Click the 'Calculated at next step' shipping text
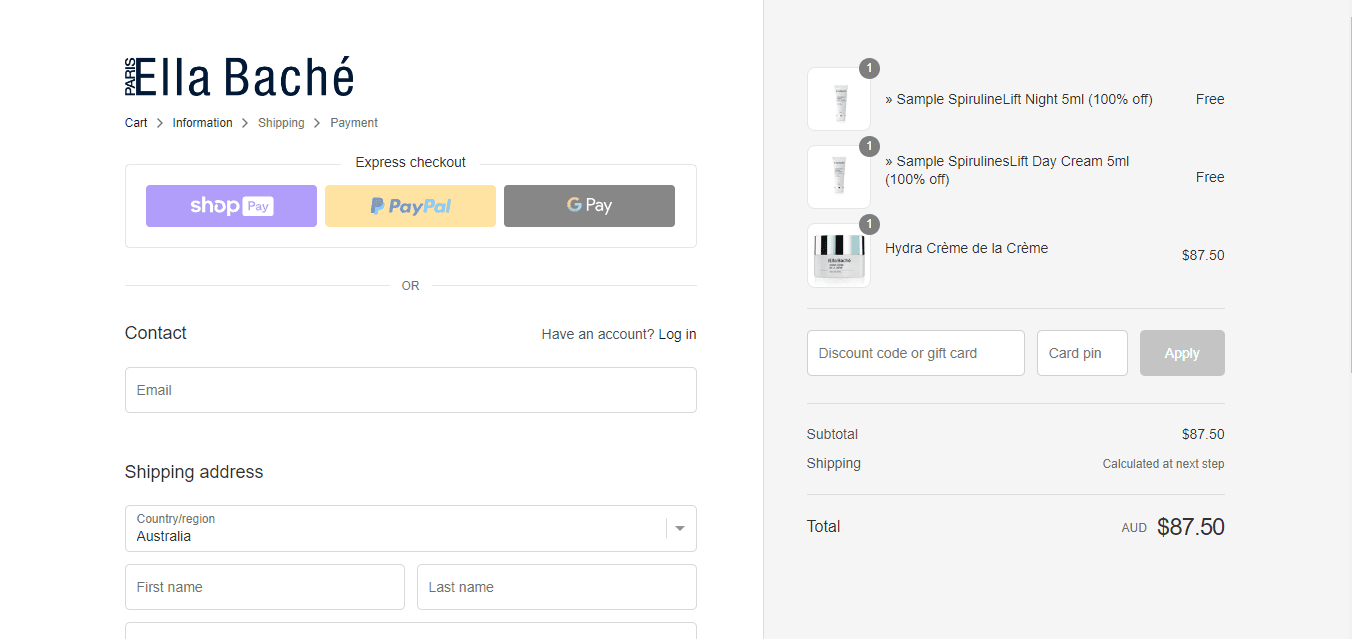 coord(1163,464)
